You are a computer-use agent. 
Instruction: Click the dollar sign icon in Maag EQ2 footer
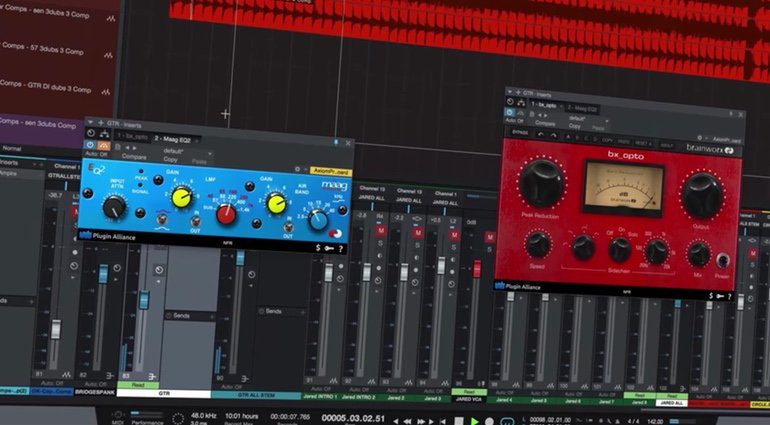click(x=318, y=248)
